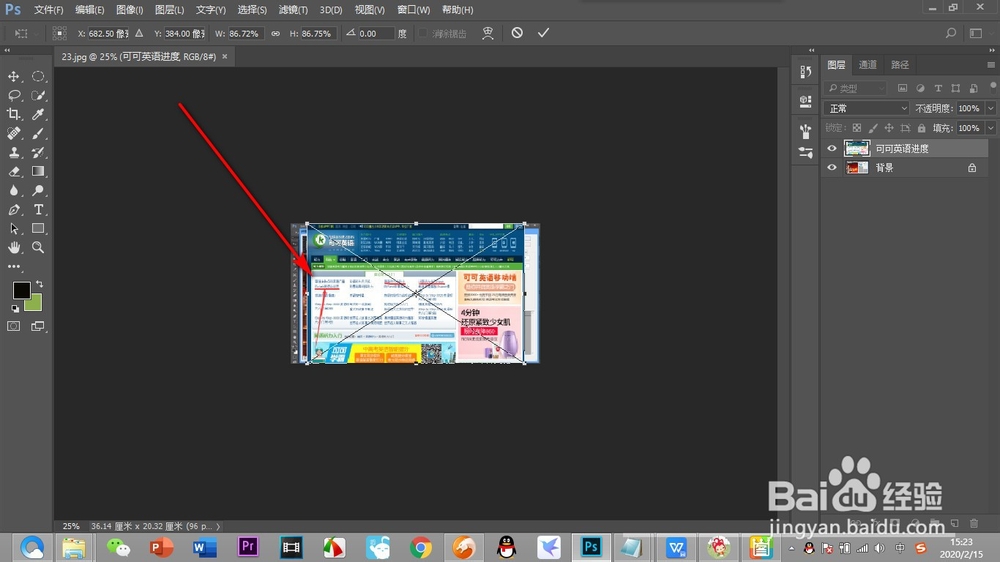Open the screen mode switcher
Screen dimensions: 1000x562
point(38,326)
